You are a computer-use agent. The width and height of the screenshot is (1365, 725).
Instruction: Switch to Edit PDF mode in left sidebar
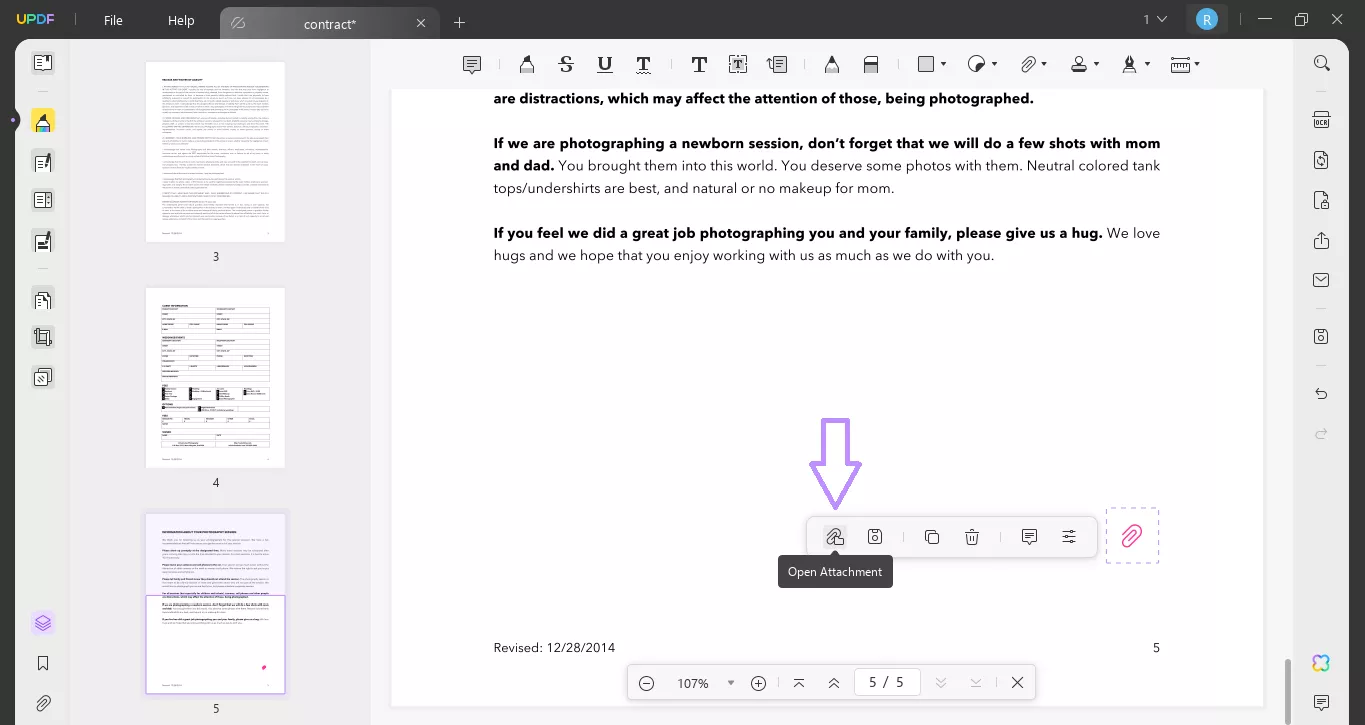(x=42, y=162)
